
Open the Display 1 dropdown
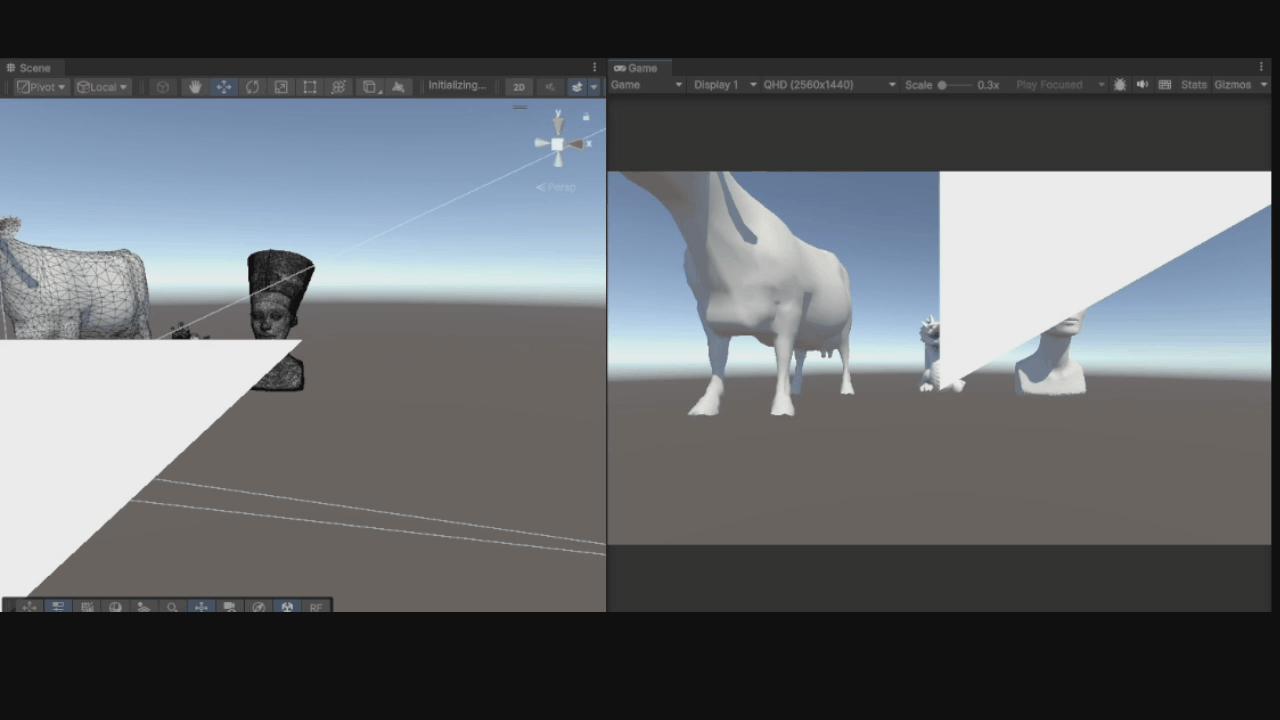click(x=725, y=85)
